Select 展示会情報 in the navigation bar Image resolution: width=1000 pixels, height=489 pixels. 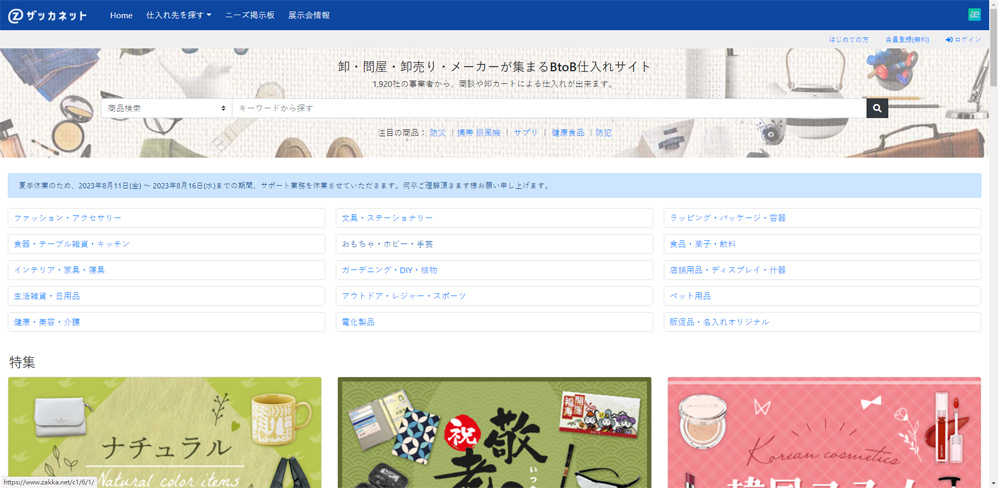tap(309, 16)
